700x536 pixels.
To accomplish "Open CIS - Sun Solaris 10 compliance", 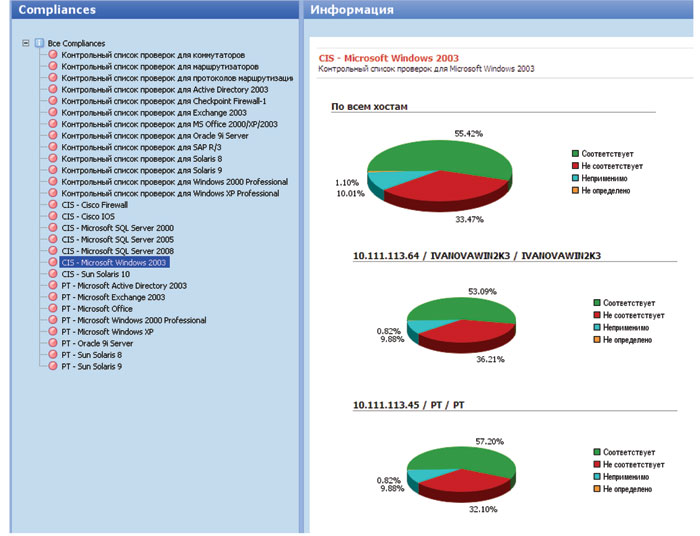I will [96, 274].
